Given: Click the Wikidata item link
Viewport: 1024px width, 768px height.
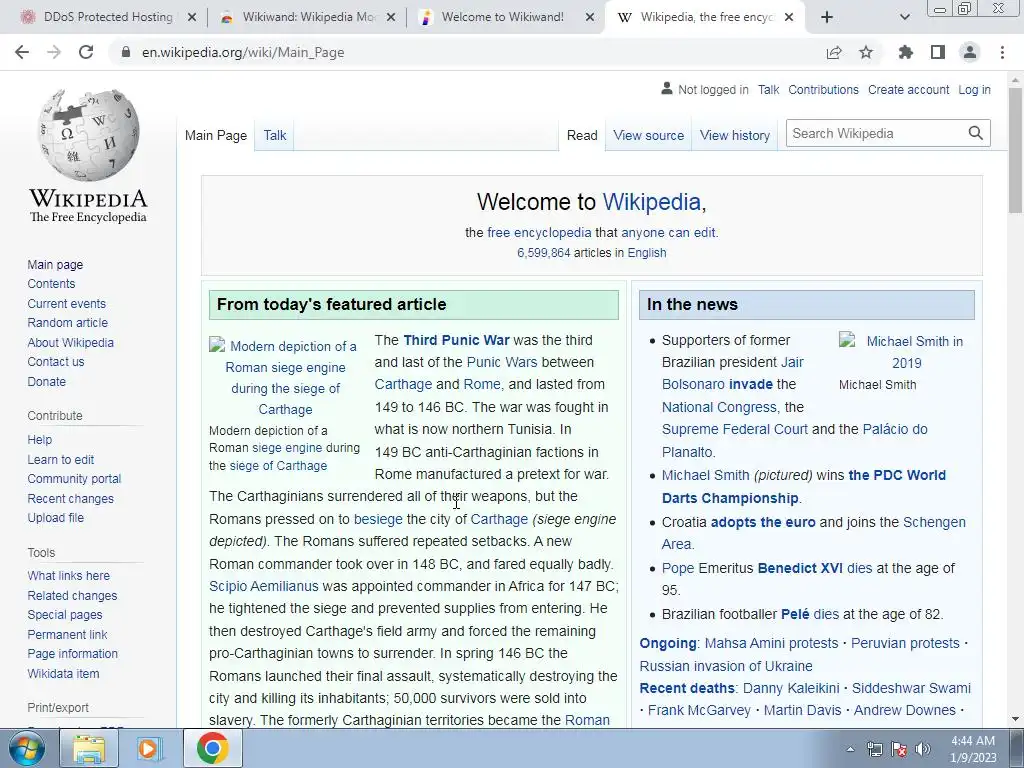Looking at the screenshot, I should (63, 673).
